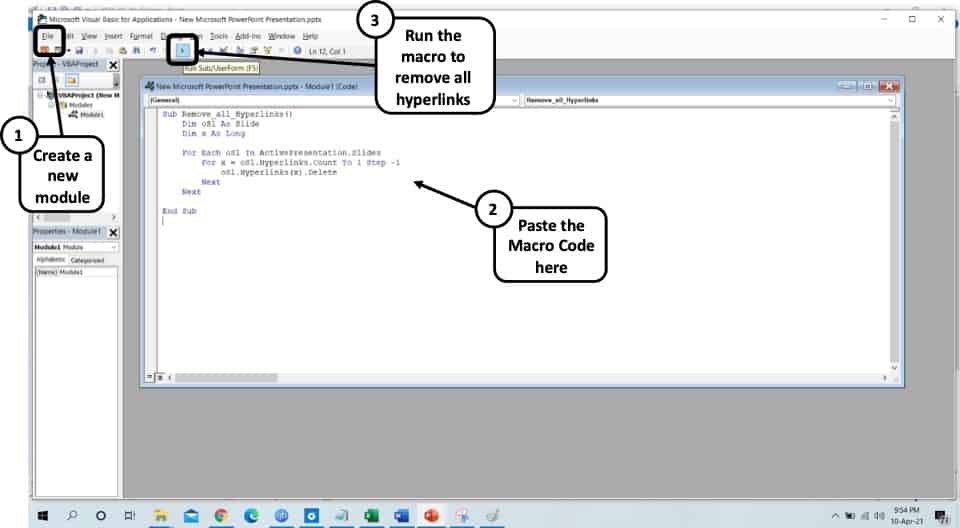
Task: Open Object Browser from the toolbar icon
Action: [268, 51]
